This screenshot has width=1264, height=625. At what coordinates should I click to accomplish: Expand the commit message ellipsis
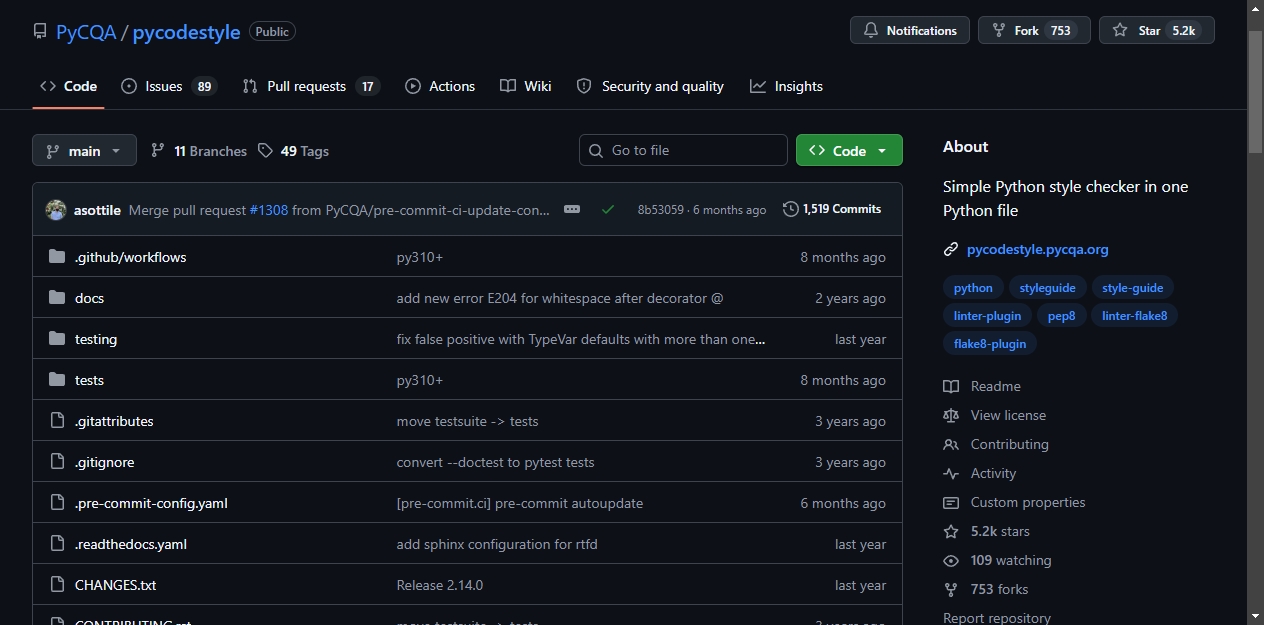pyautogui.click(x=572, y=209)
